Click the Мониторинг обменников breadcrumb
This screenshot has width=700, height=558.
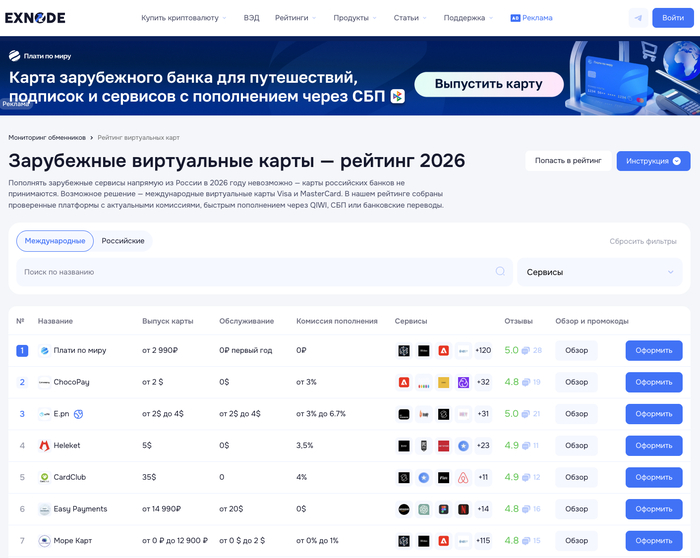pyautogui.click(x=47, y=137)
